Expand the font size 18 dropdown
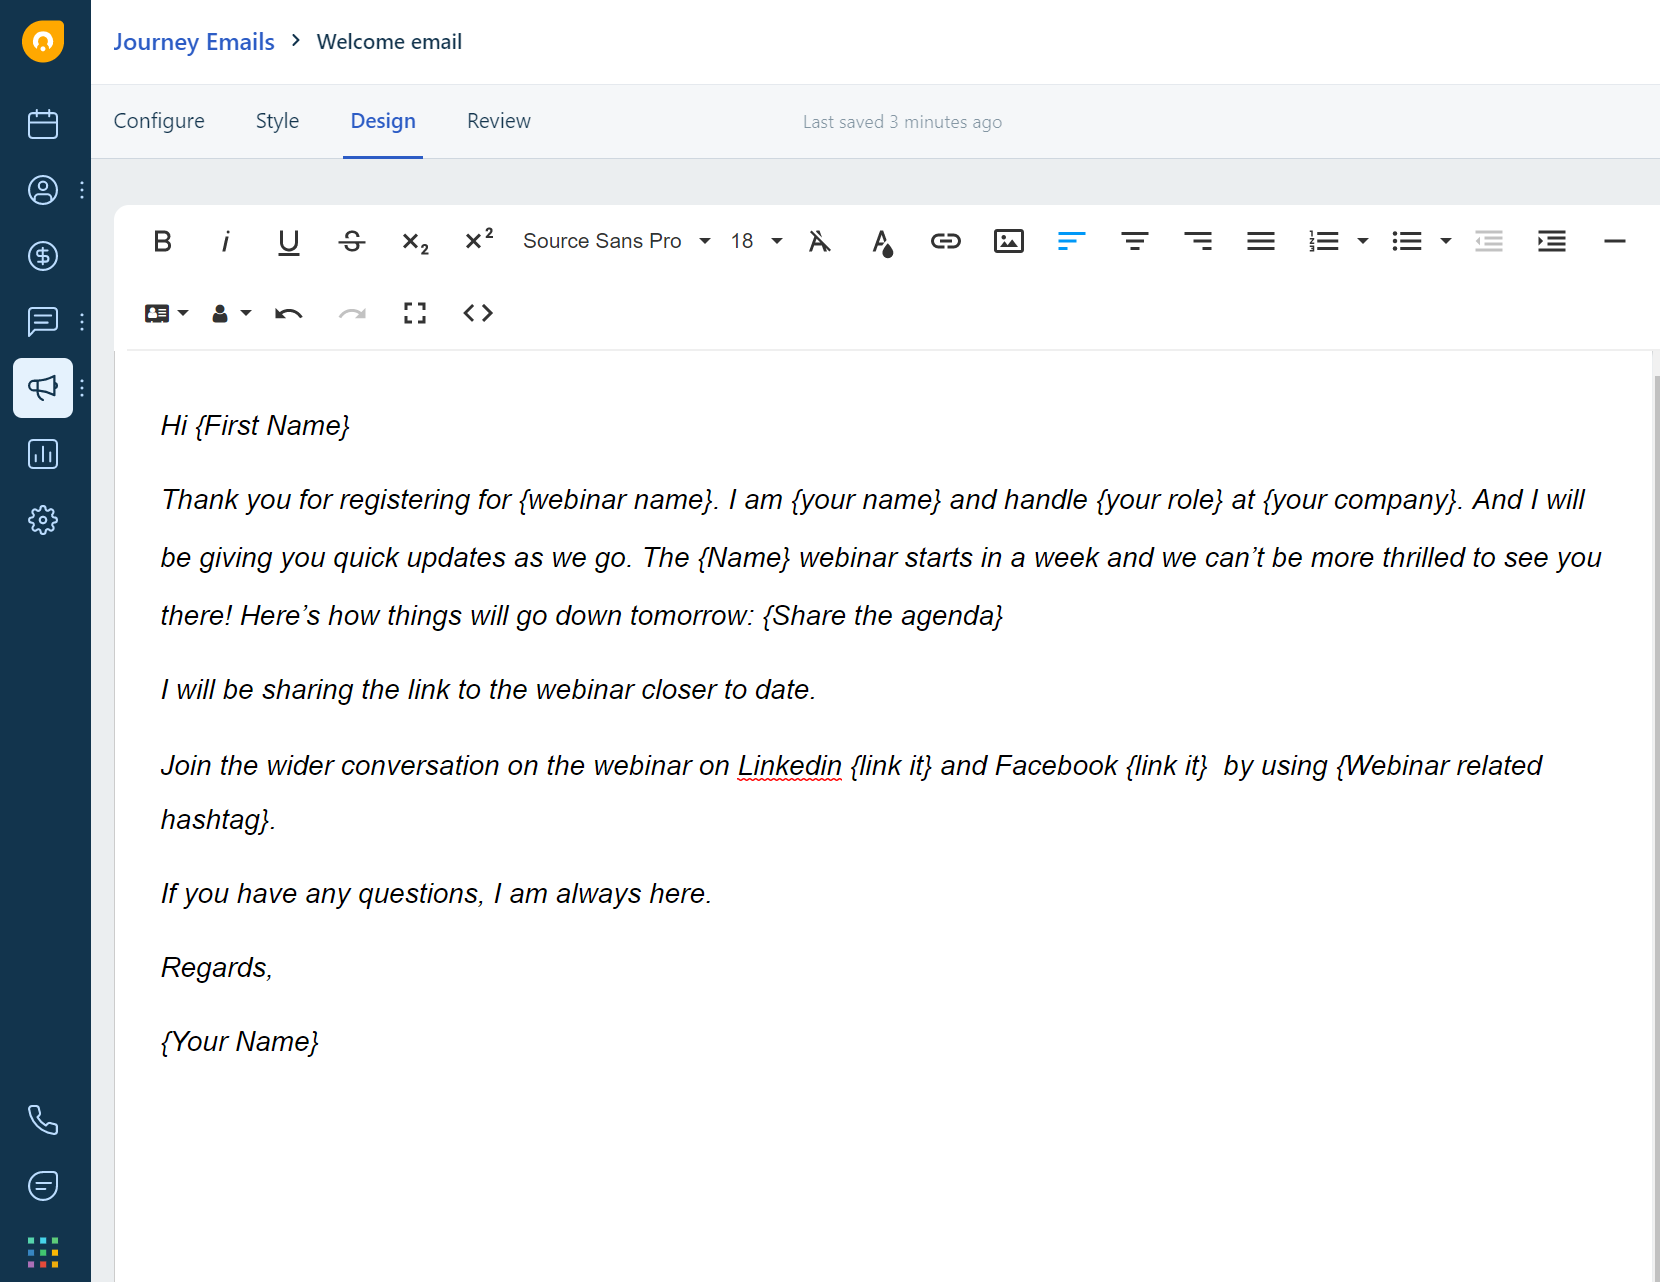This screenshot has width=1660, height=1282. coord(756,241)
